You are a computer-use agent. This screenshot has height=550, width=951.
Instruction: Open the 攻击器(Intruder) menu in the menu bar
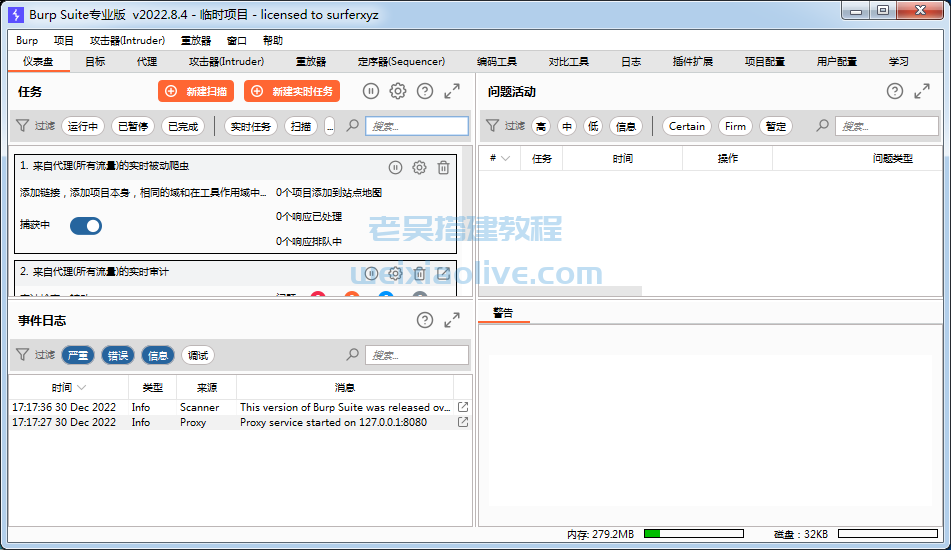pyautogui.click(x=127, y=41)
